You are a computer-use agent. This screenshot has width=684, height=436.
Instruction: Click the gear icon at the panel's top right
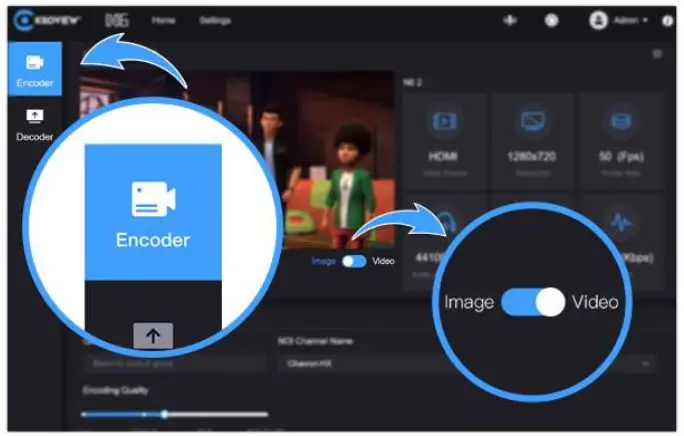[657, 54]
